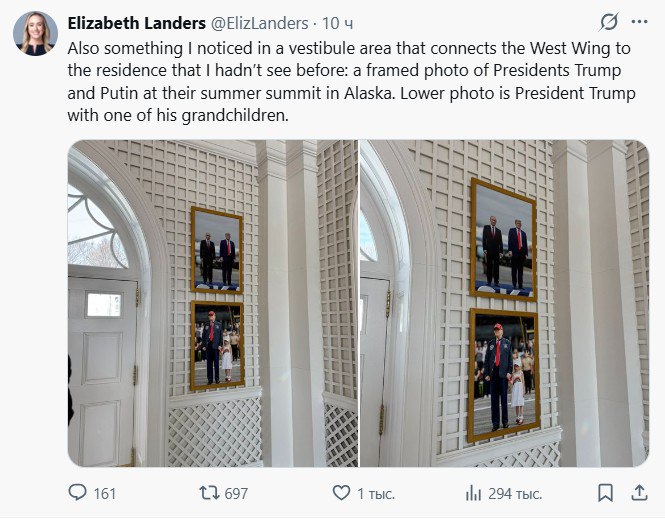This screenshot has width=665, height=519.
Task: Click the "294 тыс." views count
Action: (516, 493)
